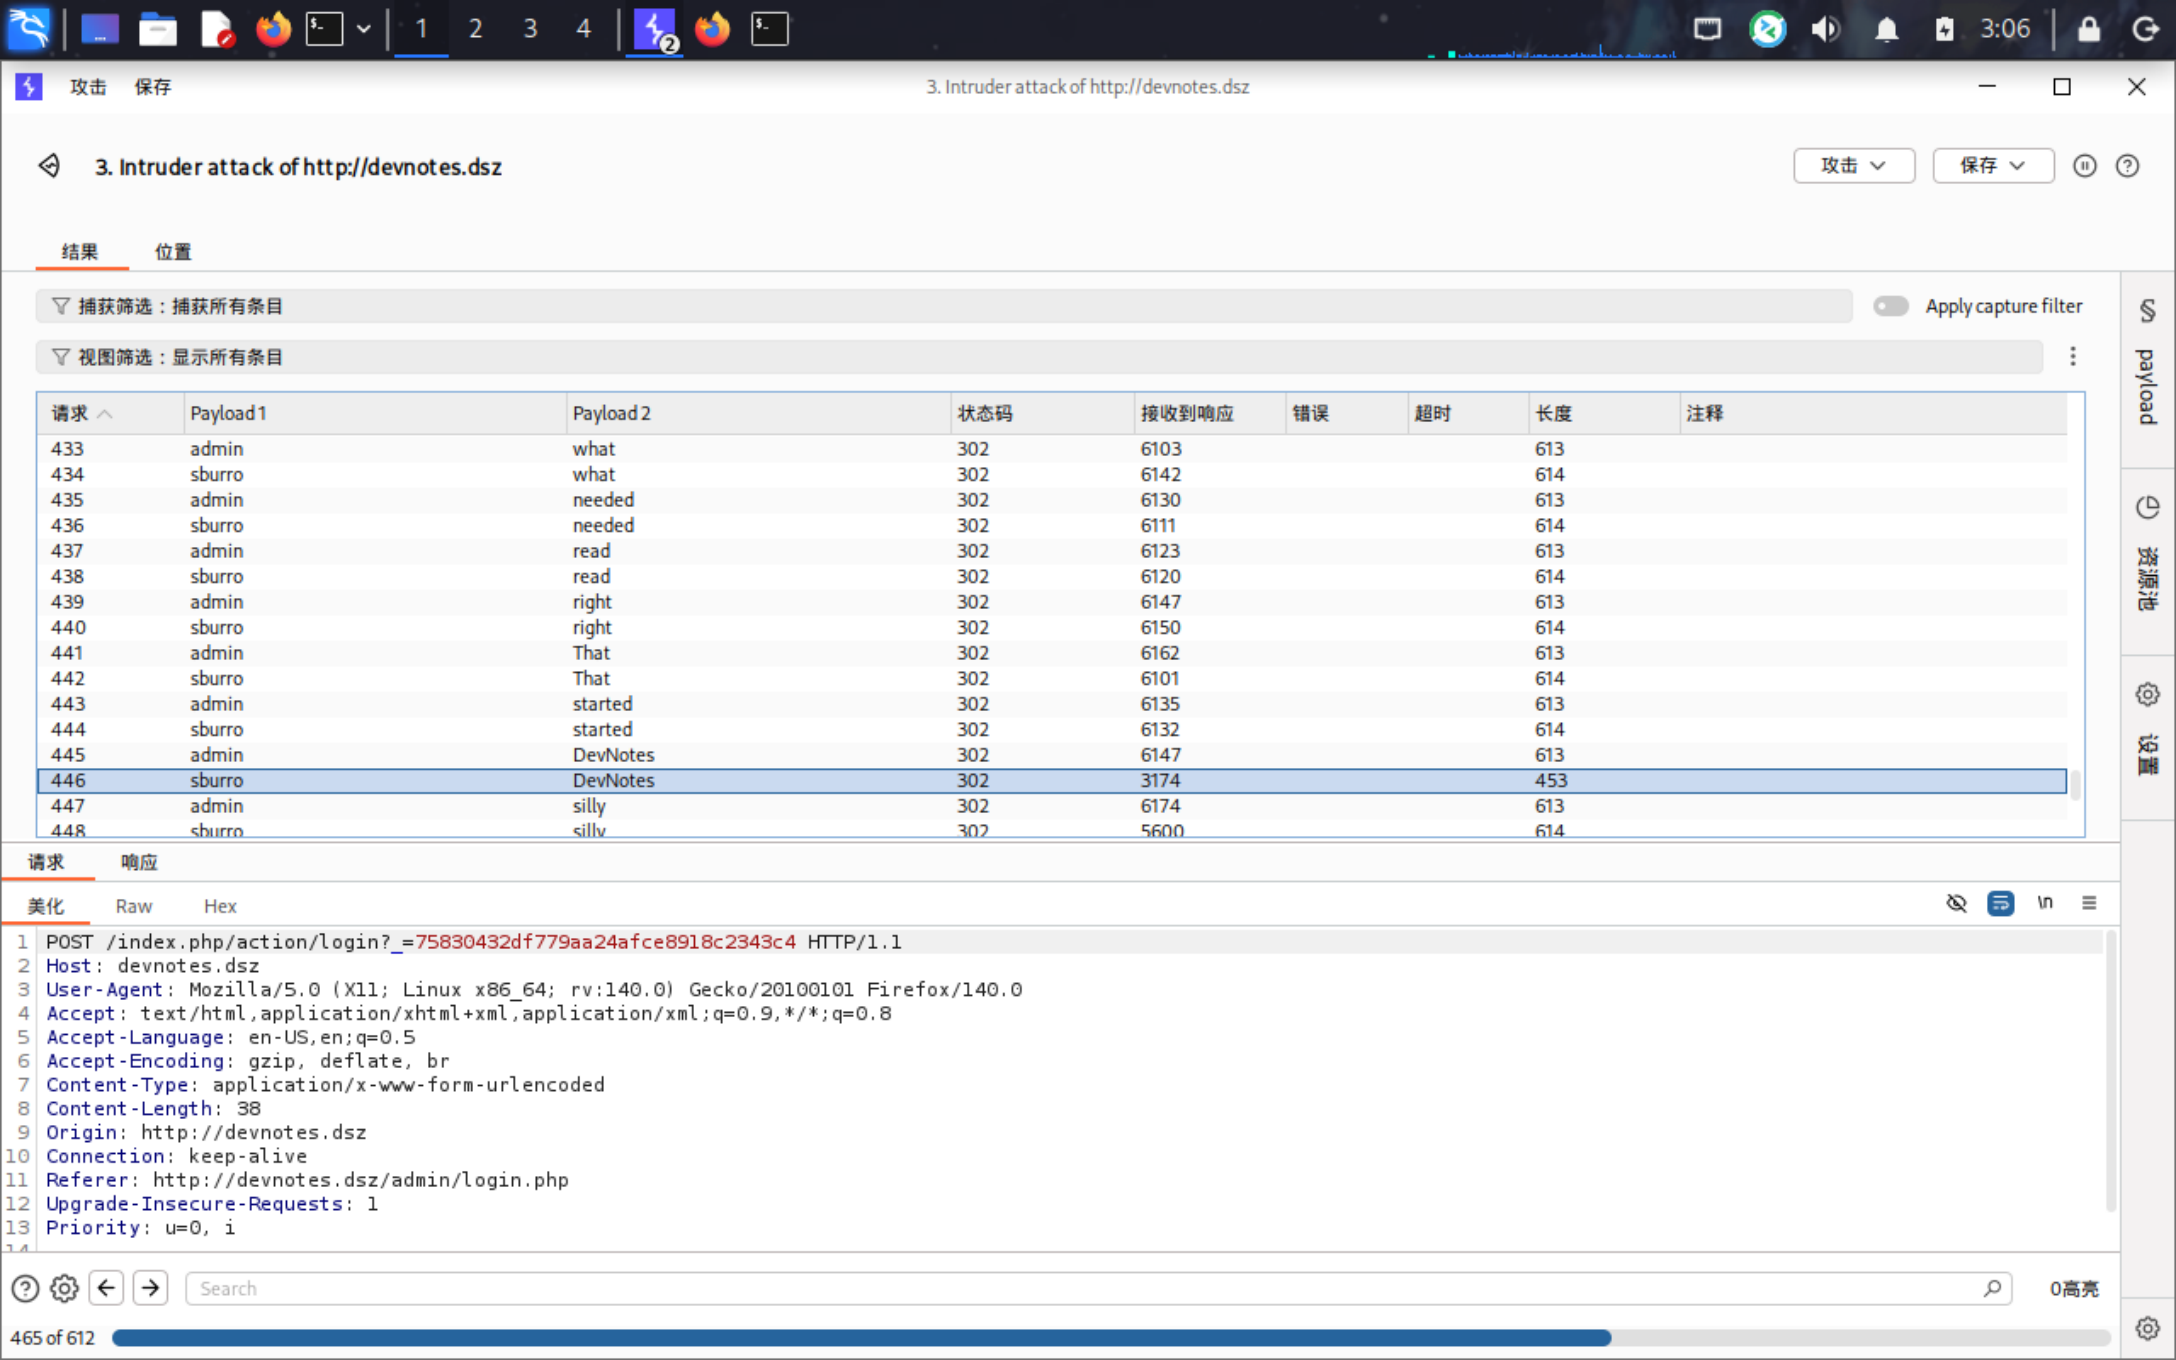Click search magnifier in search bar

[x=1992, y=1288]
